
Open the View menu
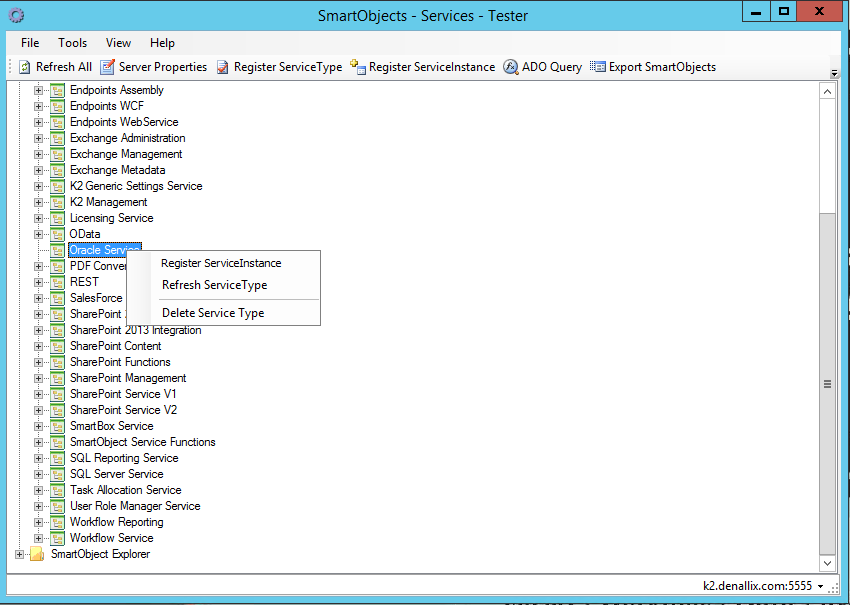pyautogui.click(x=118, y=43)
